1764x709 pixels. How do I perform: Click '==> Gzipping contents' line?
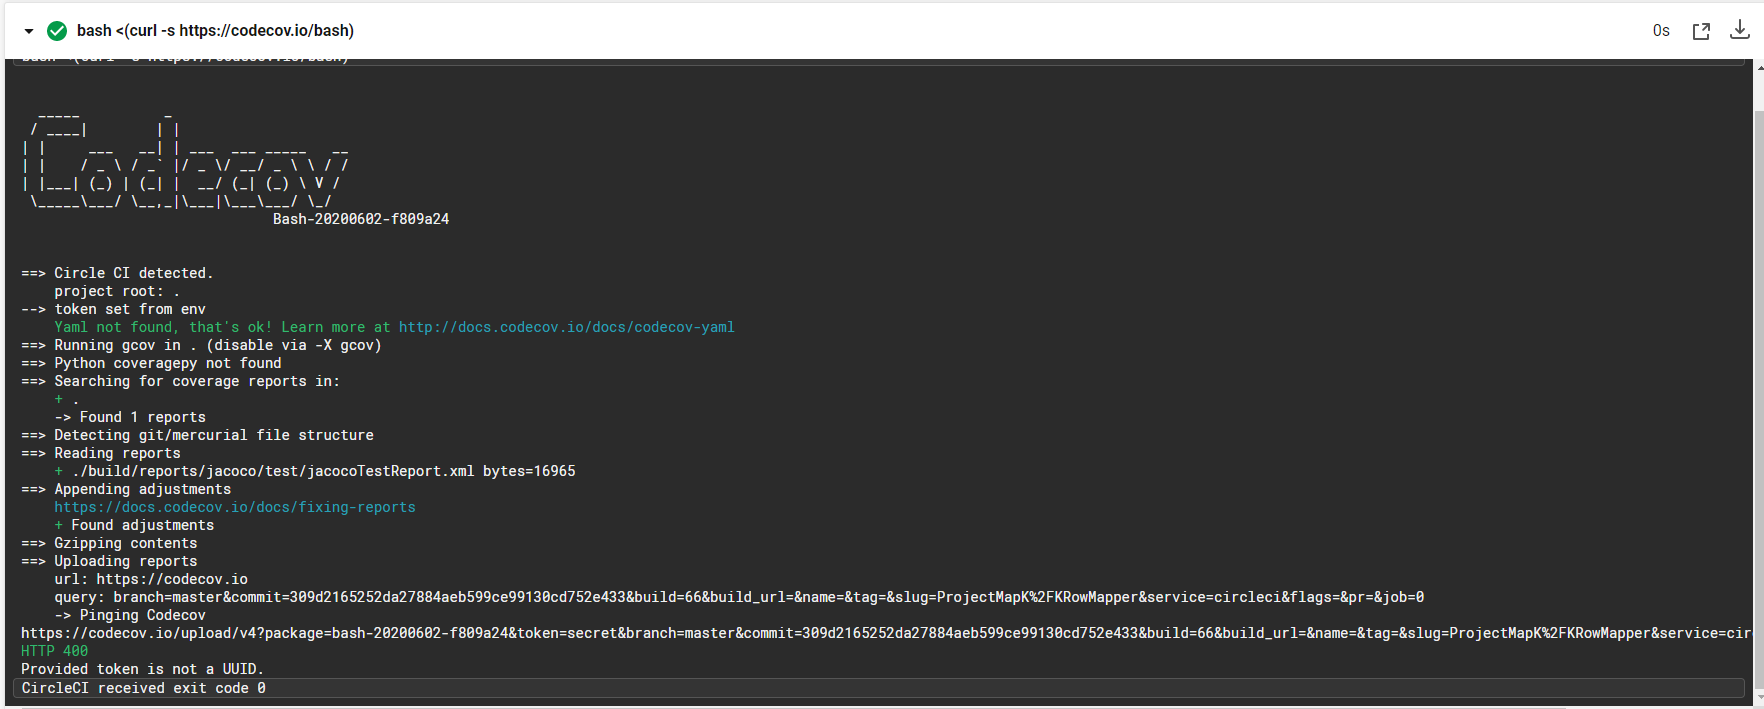[x=109, y=543]
